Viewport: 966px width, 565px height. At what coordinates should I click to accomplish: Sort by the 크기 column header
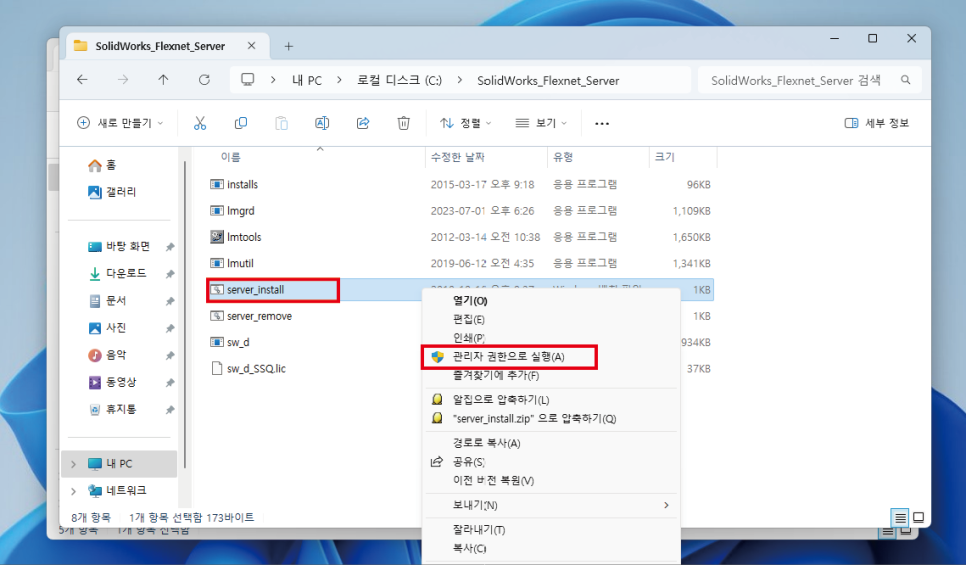tap(665, 157)
